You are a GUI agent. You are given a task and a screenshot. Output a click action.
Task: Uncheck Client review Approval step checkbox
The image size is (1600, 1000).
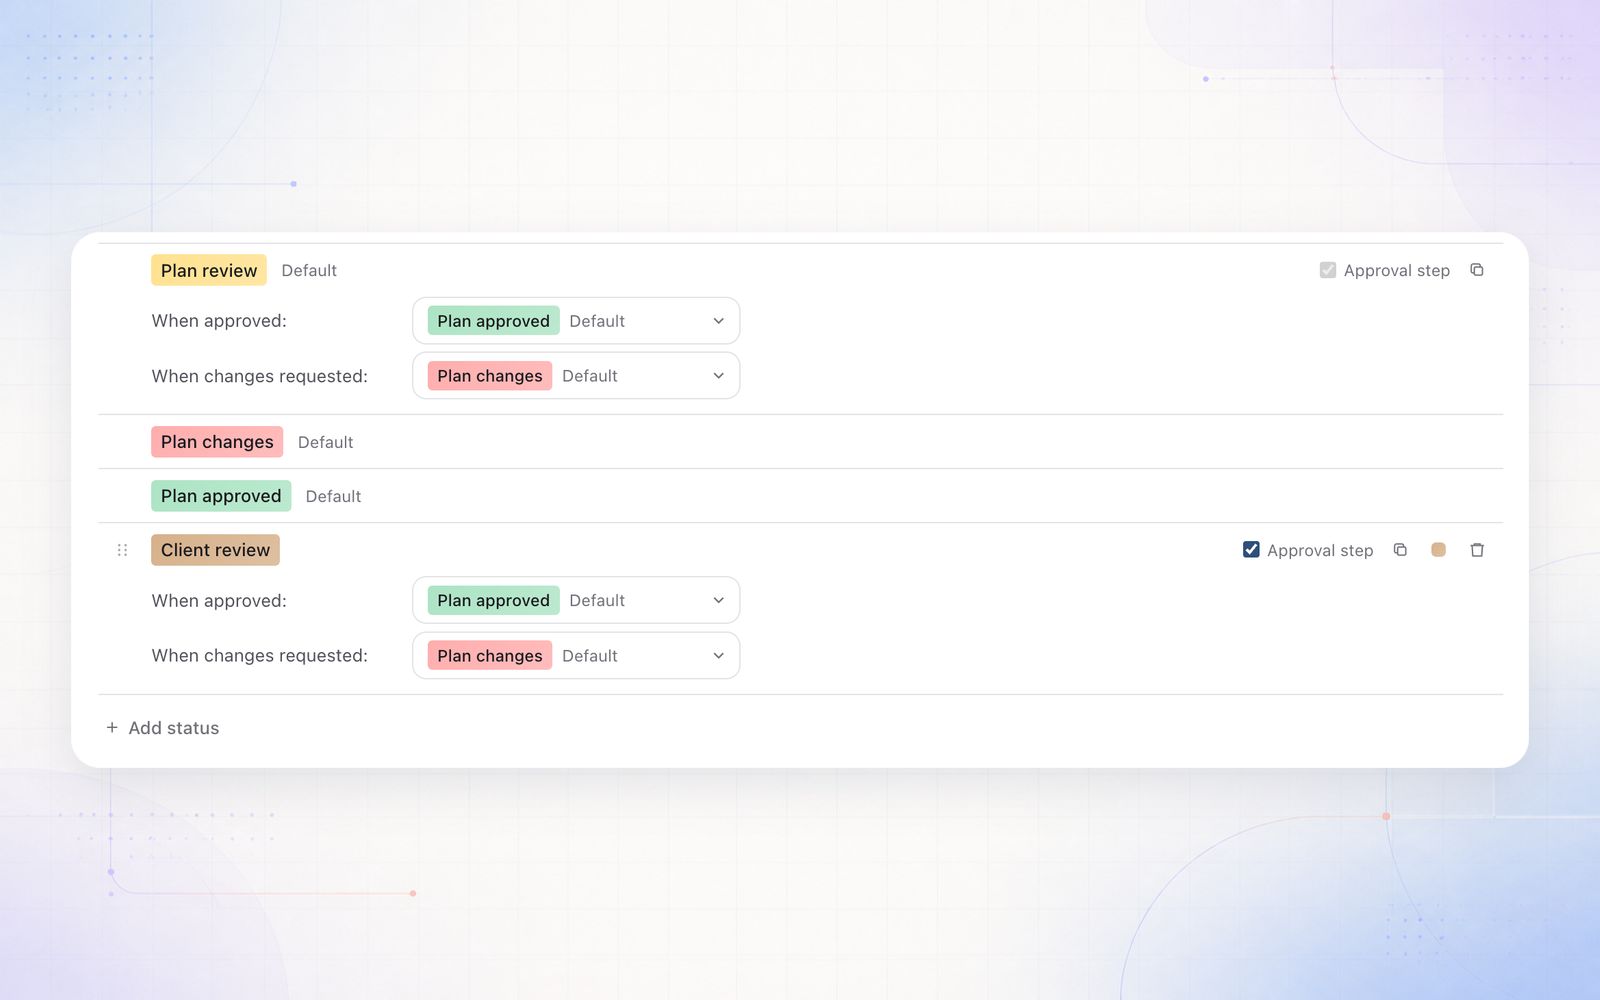pyautogui.click(x=1251, y=550)
